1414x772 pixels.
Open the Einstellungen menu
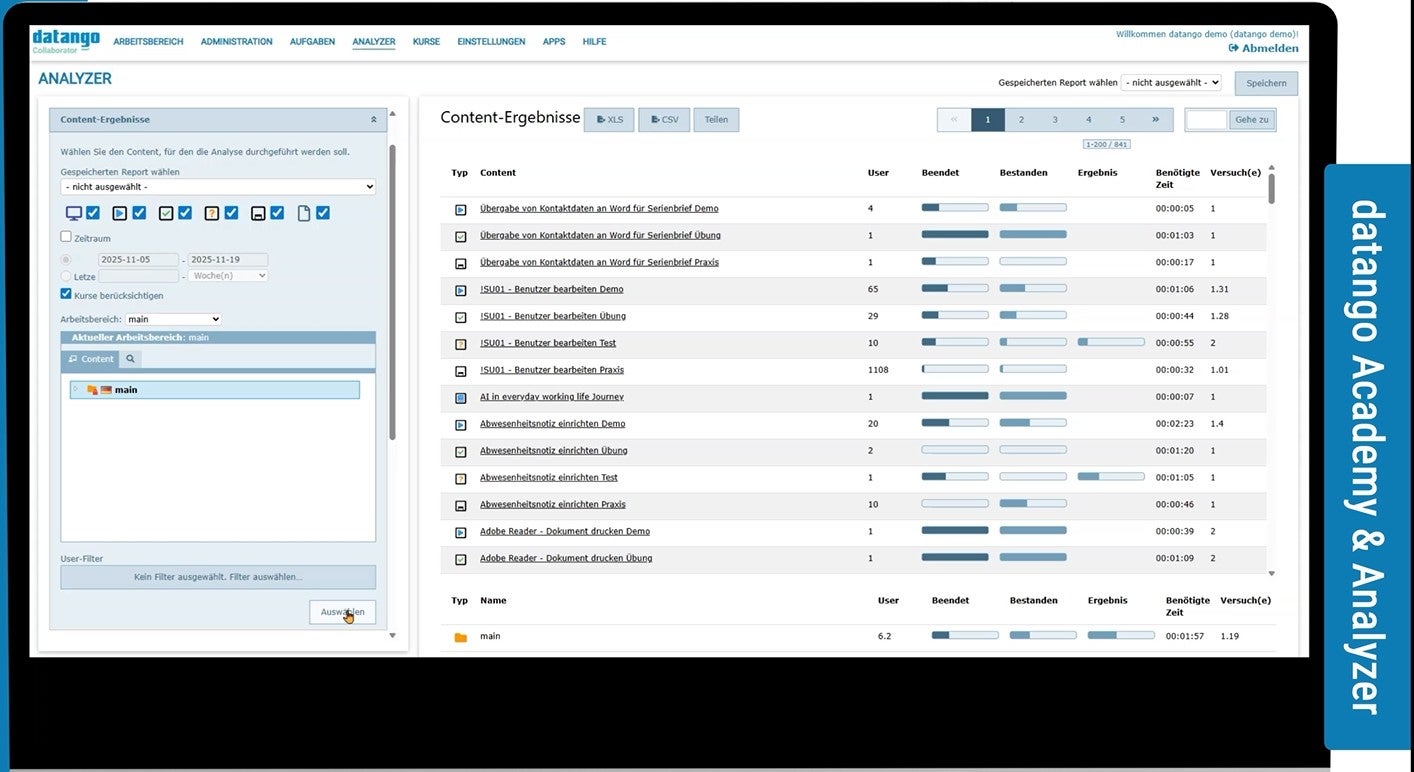pyautogui.click(x=491, y=42)
